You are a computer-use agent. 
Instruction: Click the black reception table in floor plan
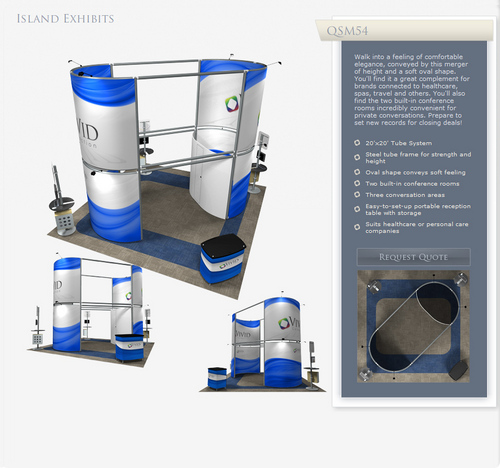pos(459,370)
